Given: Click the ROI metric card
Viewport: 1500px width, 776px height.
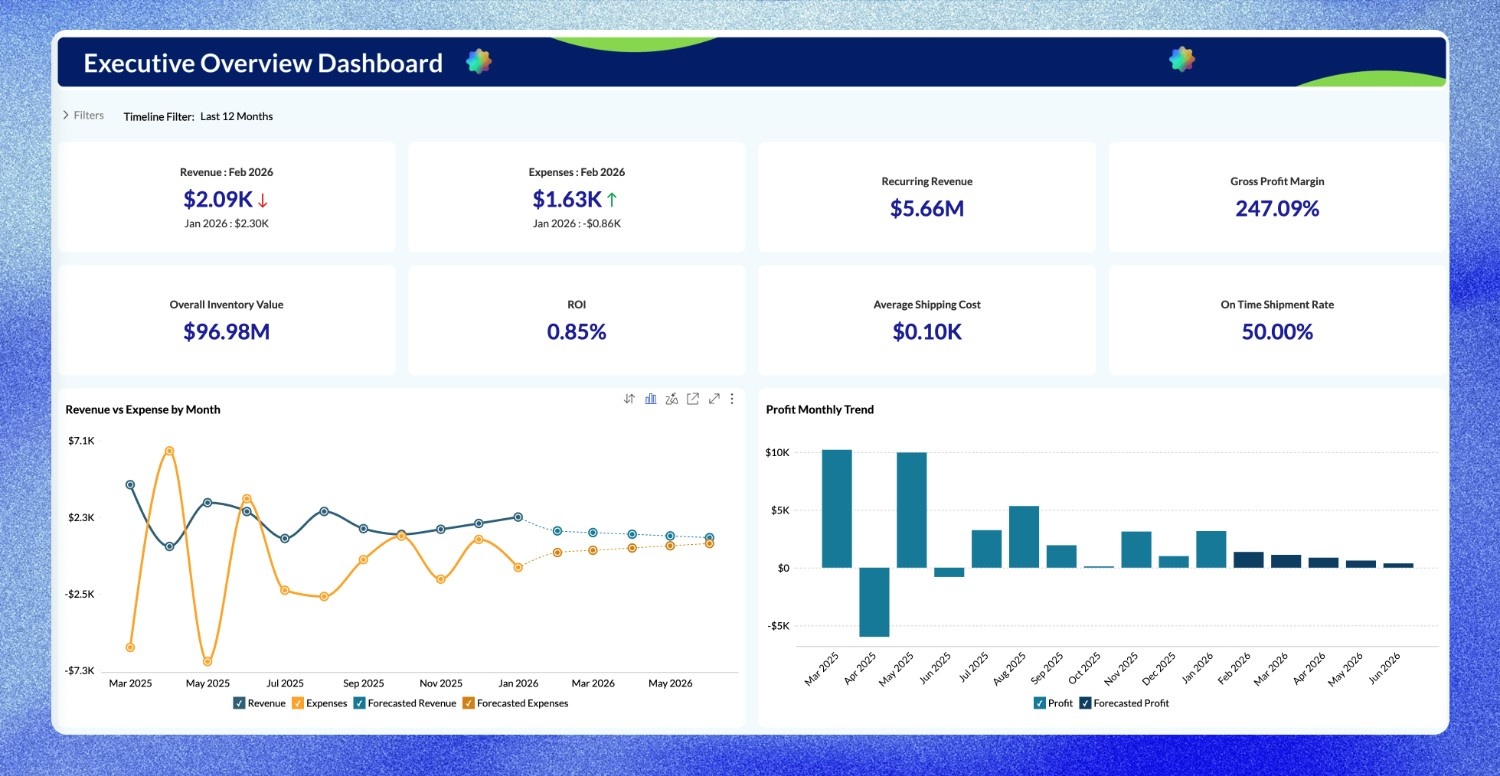Looking at the screenshot, I should [x=576, y=320].
